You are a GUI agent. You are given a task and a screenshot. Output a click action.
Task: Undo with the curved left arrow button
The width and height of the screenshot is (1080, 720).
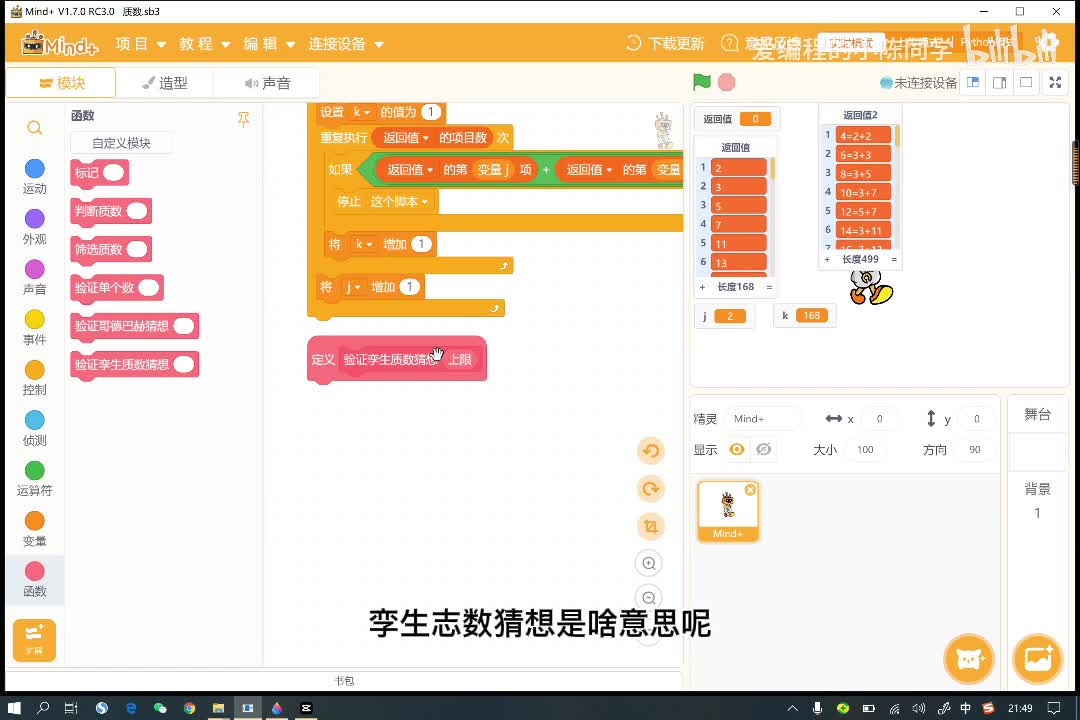650,451
